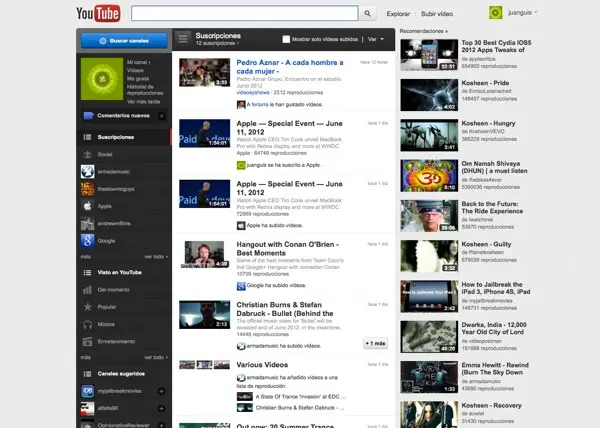
Task: Select Videos in the channel menu
Action: (x=135, y=70)
